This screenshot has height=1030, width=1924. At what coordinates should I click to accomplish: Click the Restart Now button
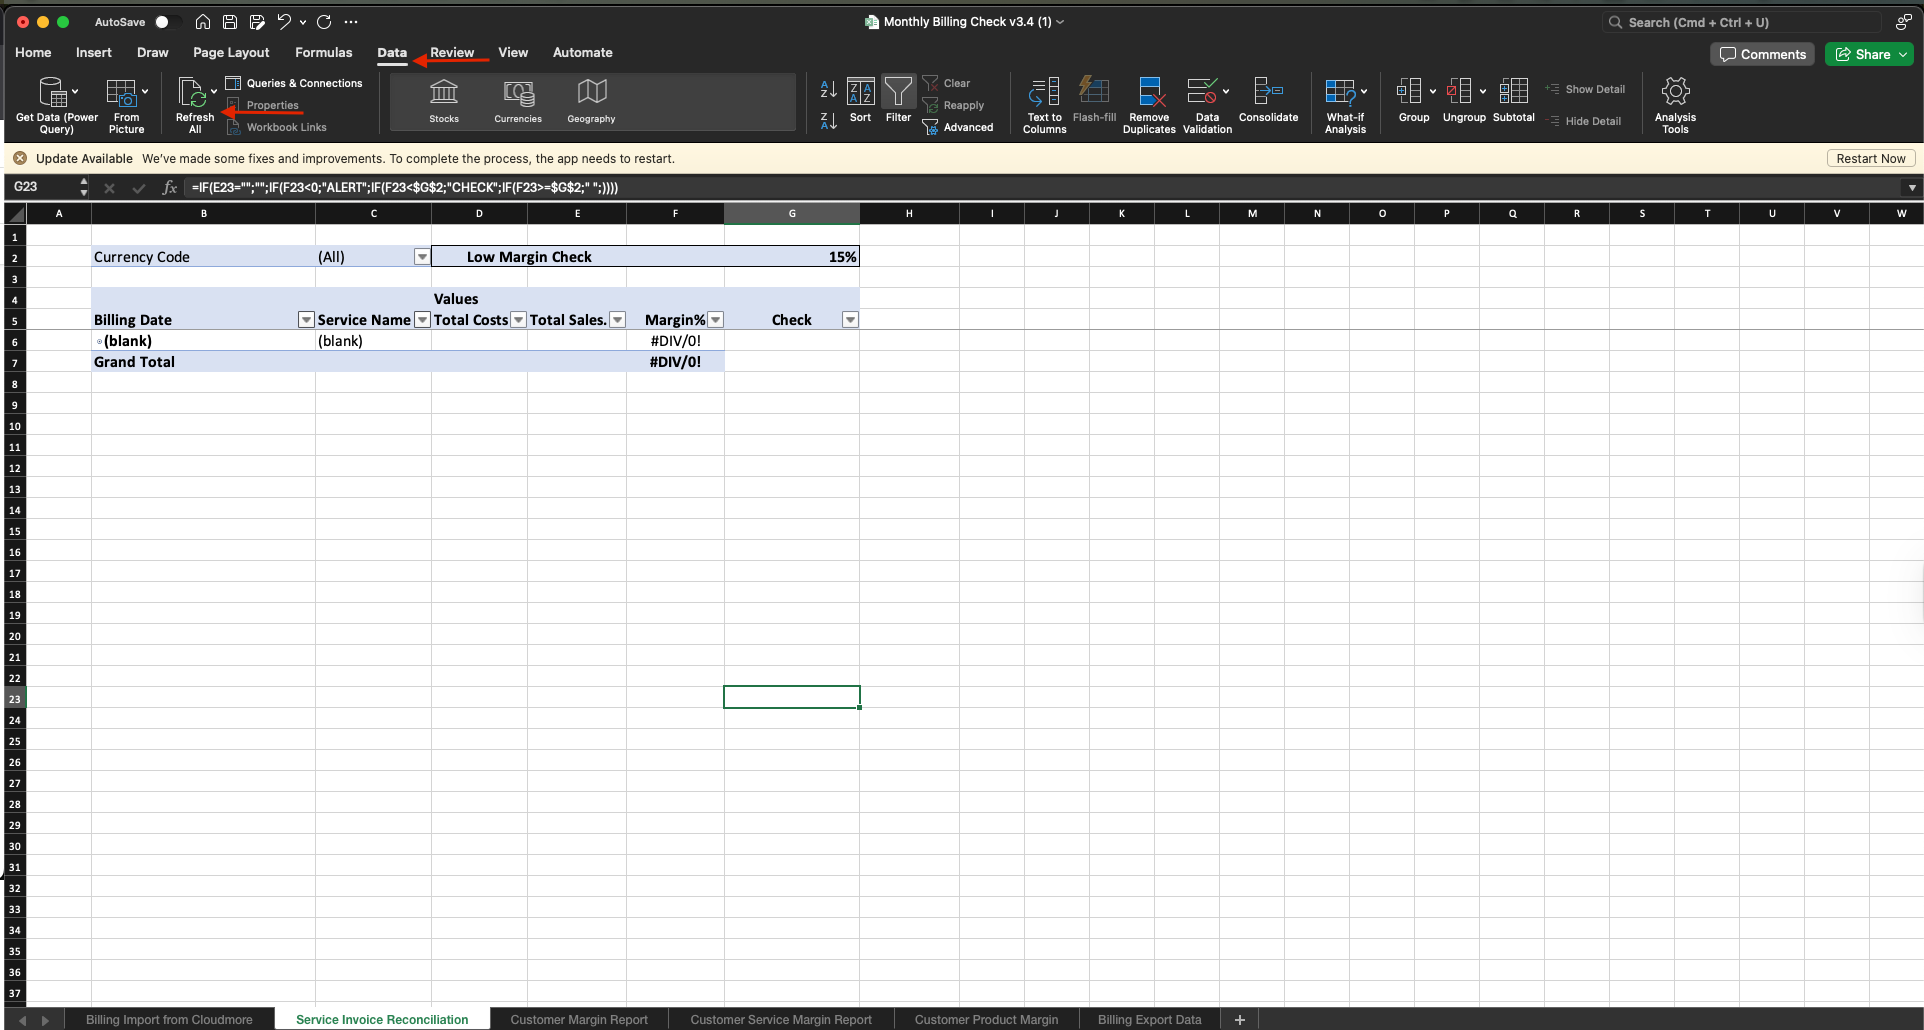click(x=1870, y=159)
